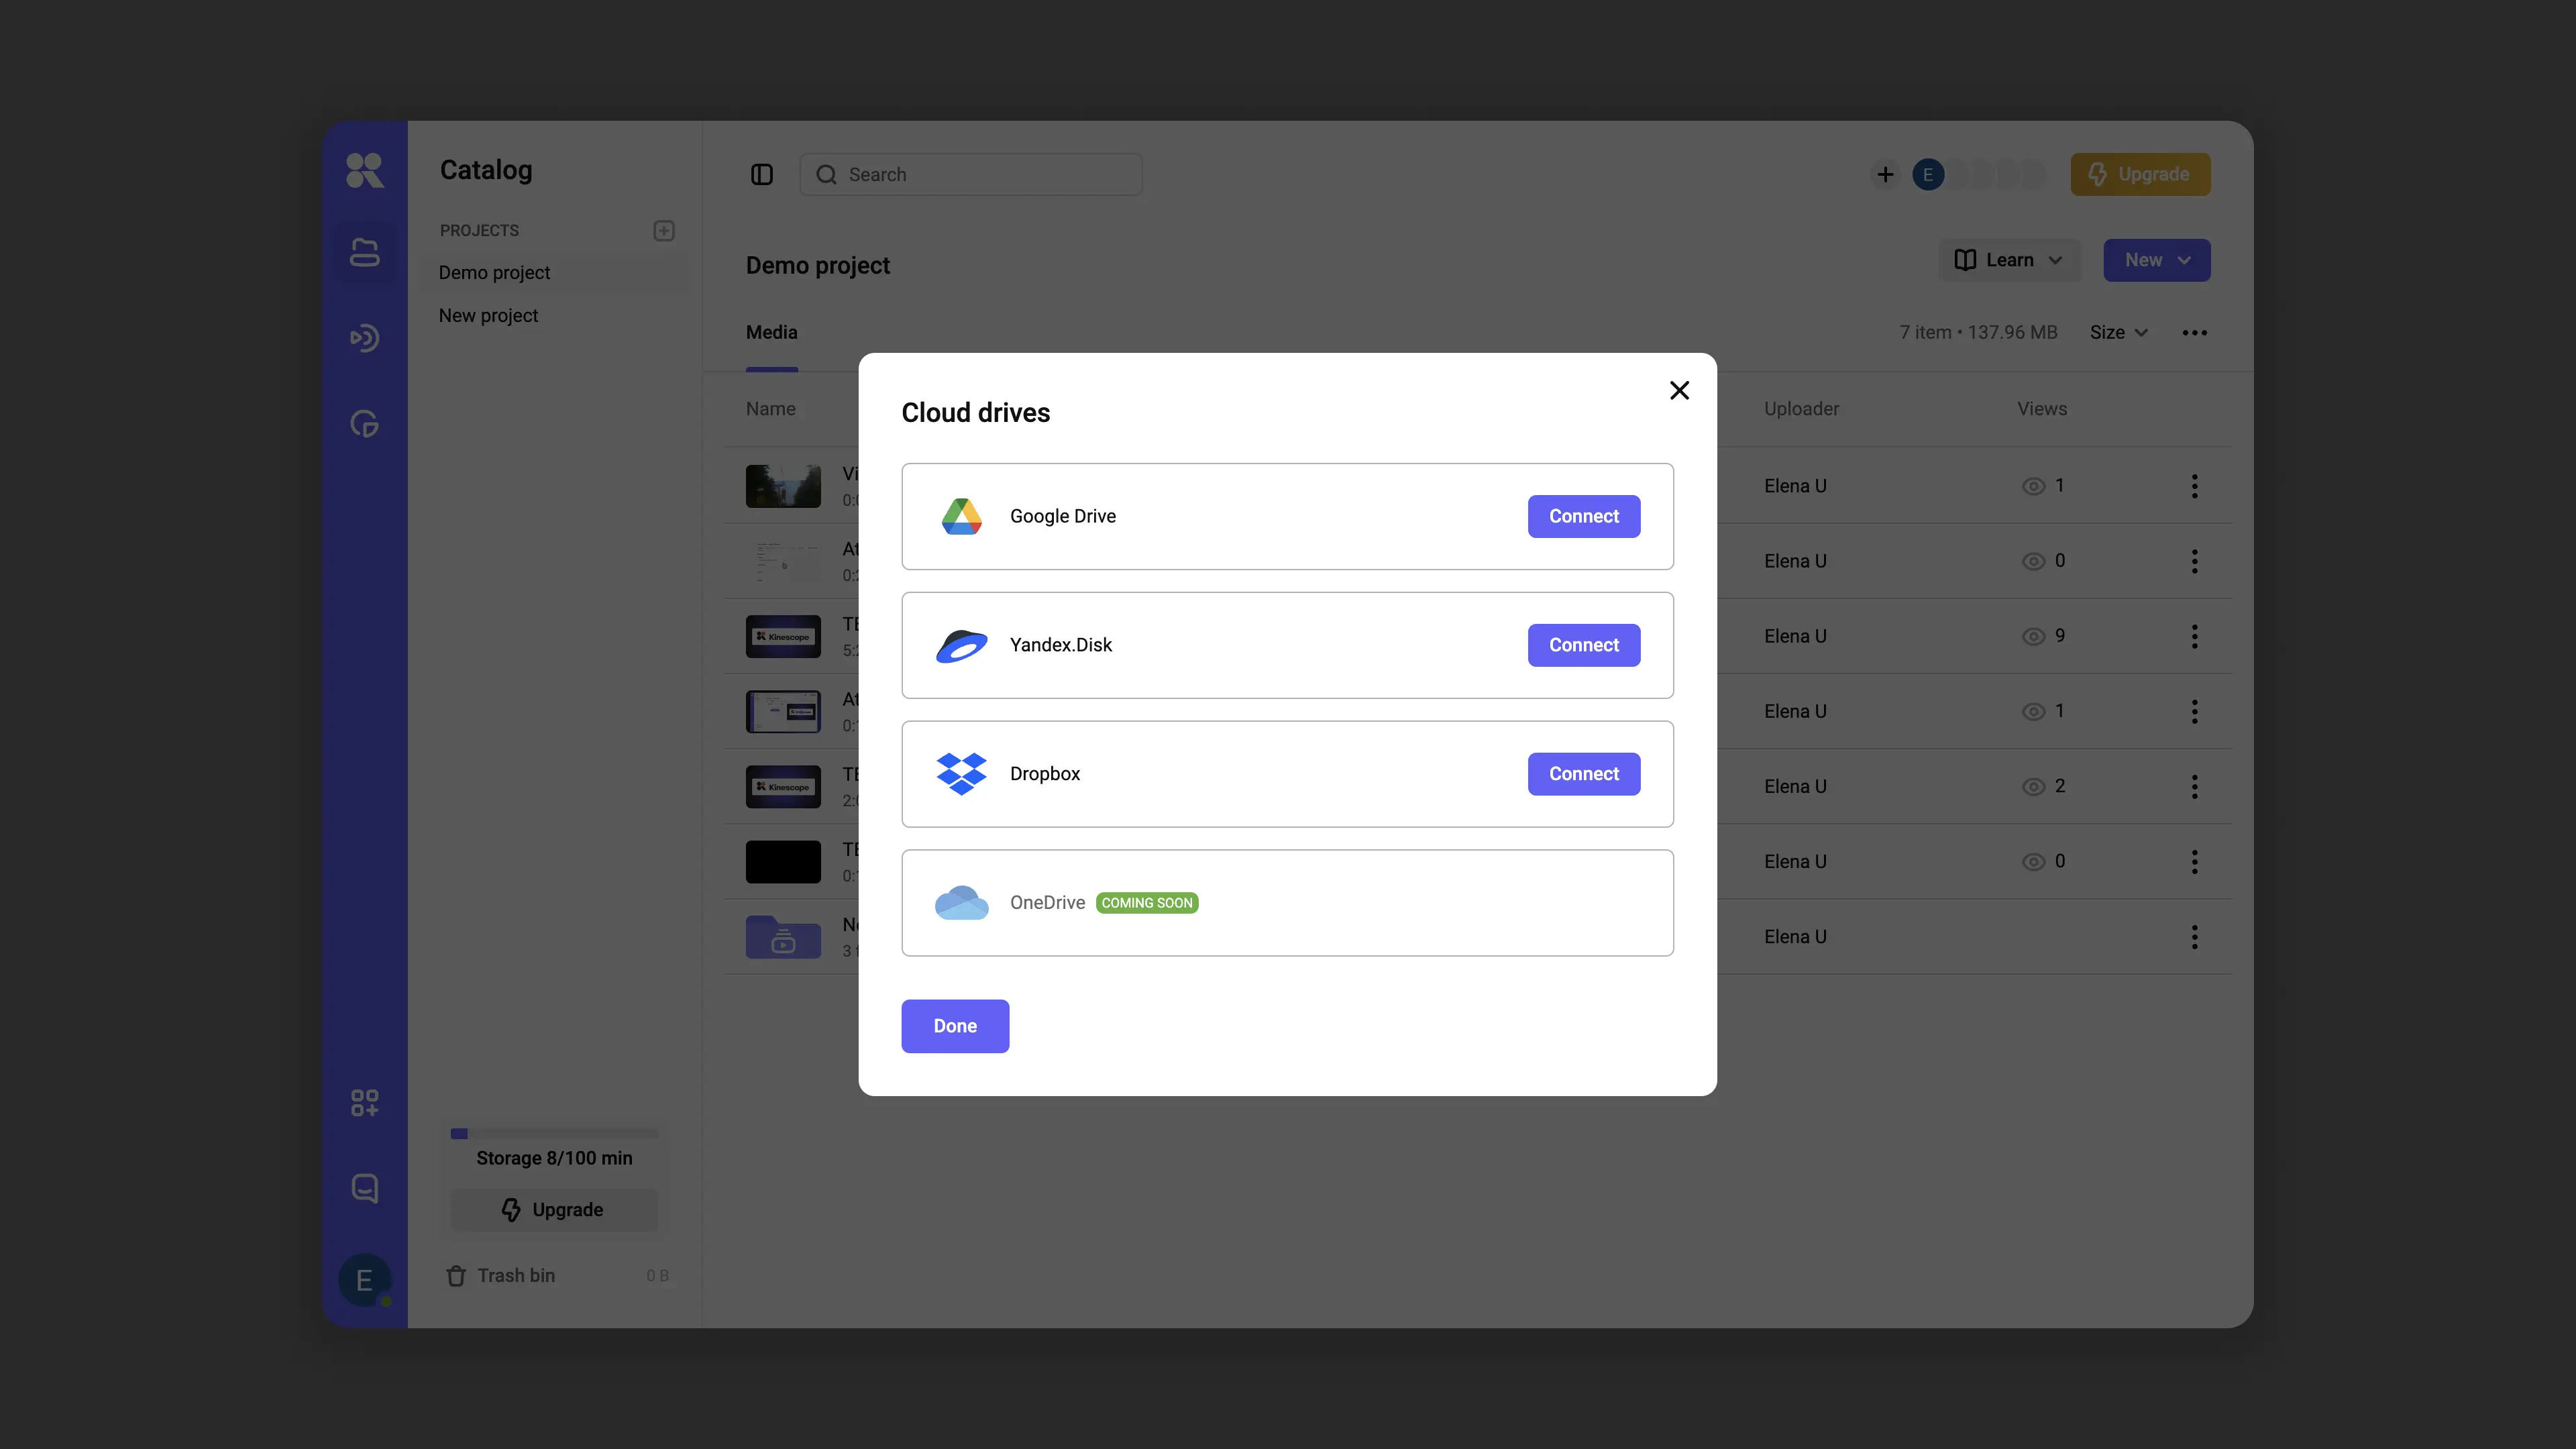
Task: Click the eye views icon showing 2
Action: point(2033,787)
